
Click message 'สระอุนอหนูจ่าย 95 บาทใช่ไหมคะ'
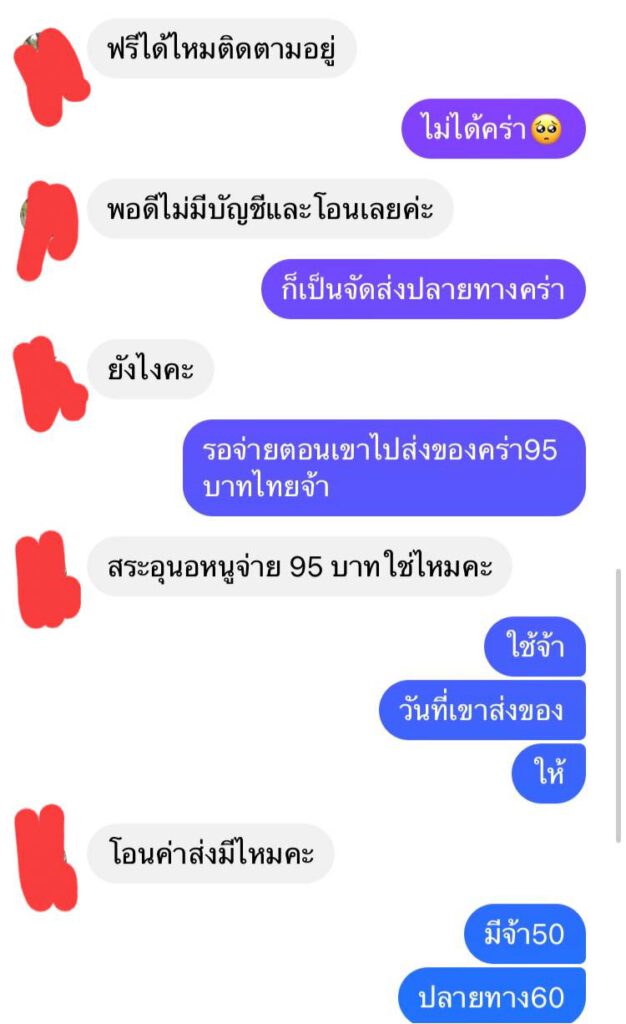[x=299, y=566]
